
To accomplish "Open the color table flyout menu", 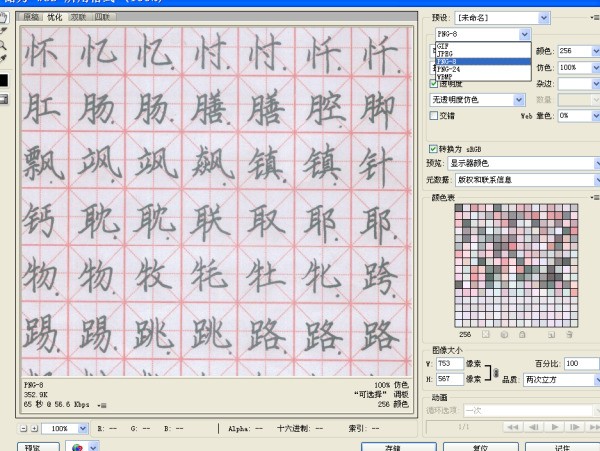I will click(x=595, y=197).
